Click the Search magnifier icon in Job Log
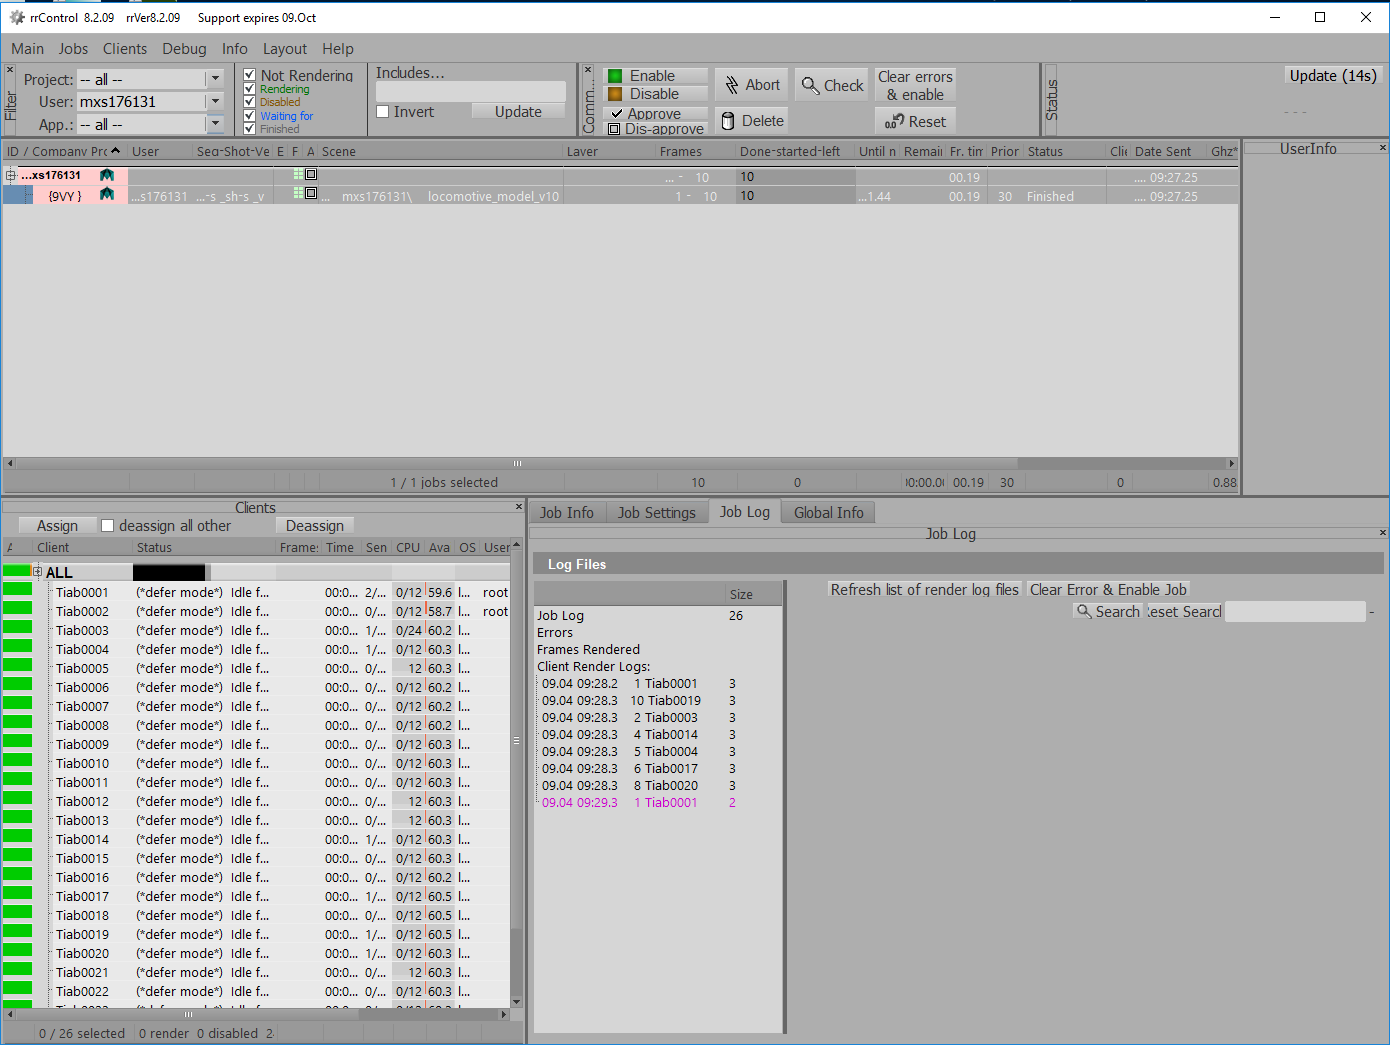1390x1045 pixels. 1084,611
